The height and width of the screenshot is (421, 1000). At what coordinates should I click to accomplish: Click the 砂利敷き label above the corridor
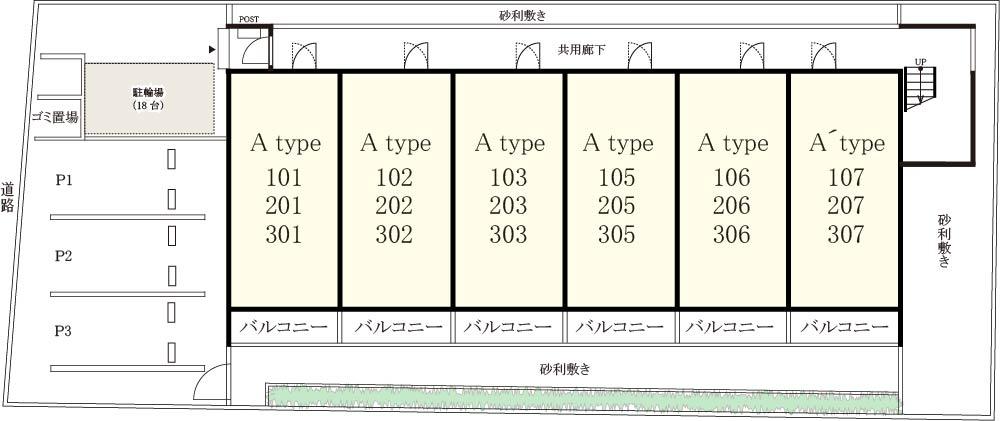[x=522, y=15]
